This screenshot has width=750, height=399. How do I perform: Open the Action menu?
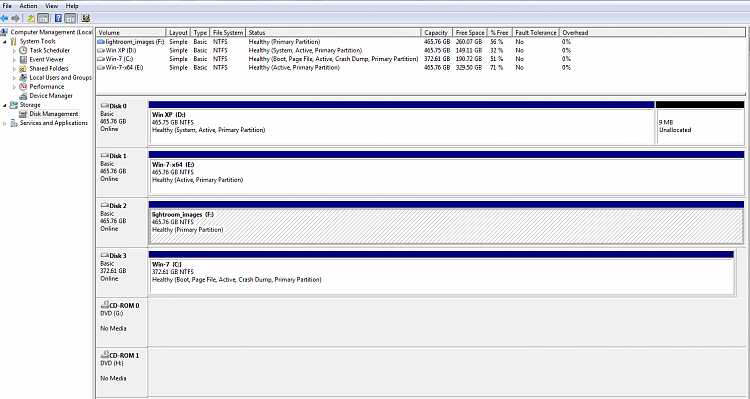pos(28,6)
